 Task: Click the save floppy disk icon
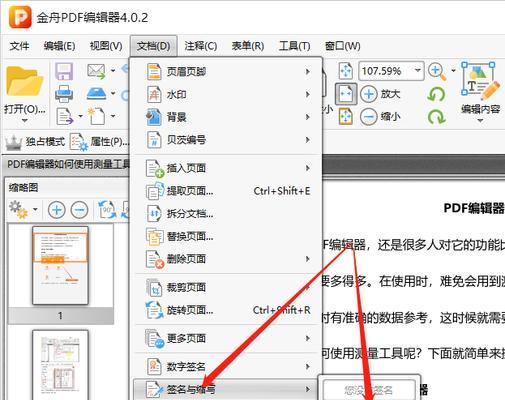point(64,71)
